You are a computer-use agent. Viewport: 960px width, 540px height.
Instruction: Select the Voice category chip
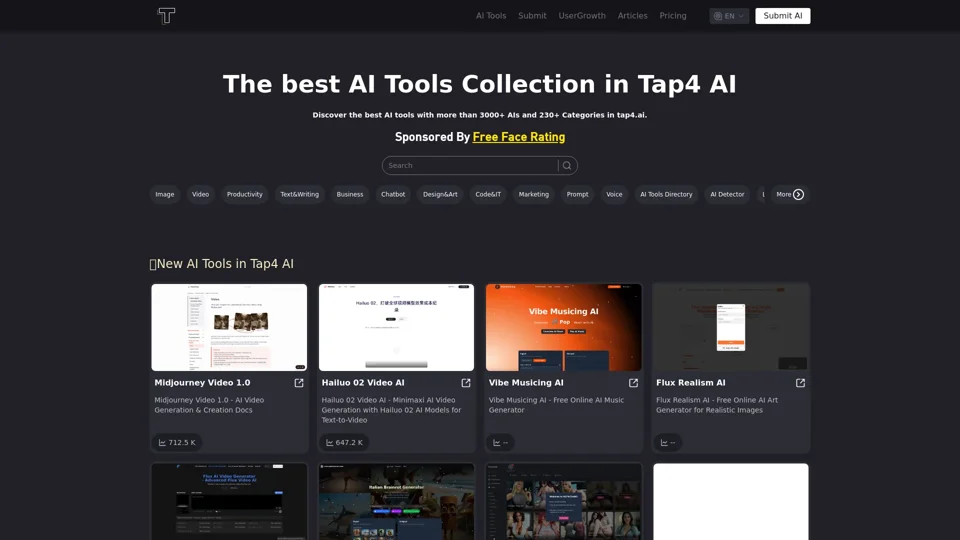coord(614,195)
